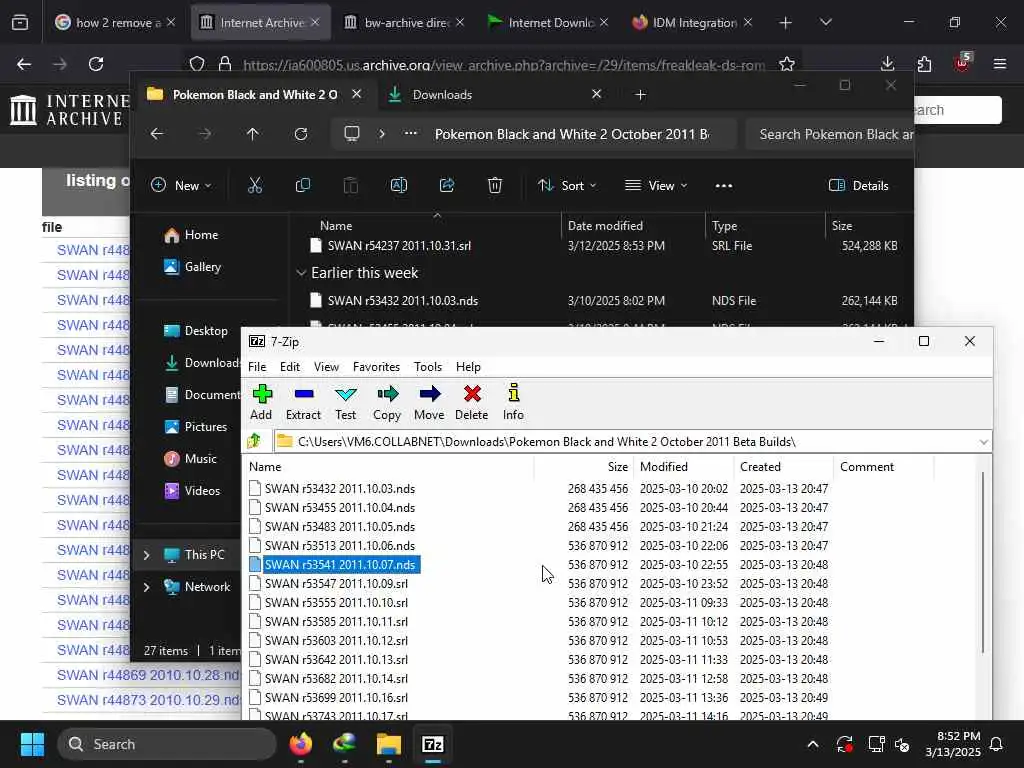Screen dimensions: 1024x768
Task: Open the Help menu in 7-Zip
Action: (x=468, y=367)
